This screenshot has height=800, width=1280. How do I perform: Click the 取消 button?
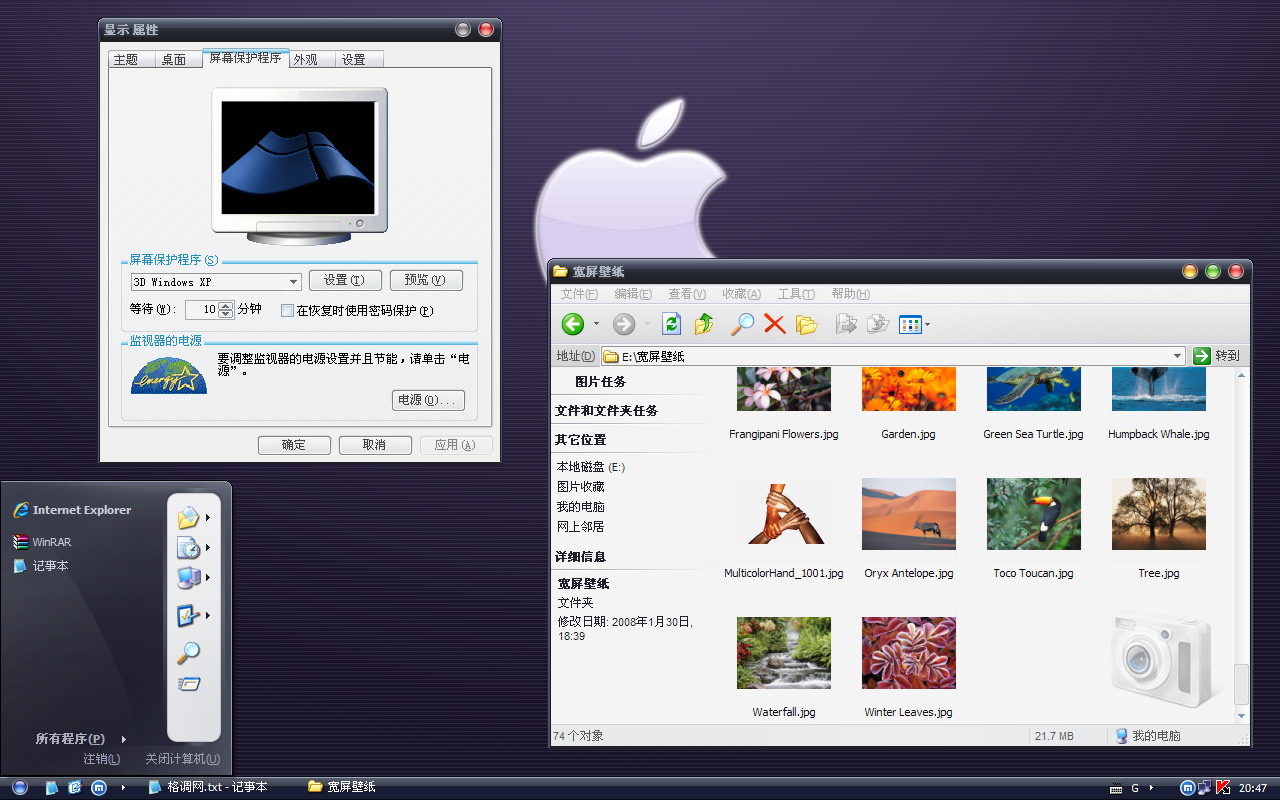[x=375, y=445]
